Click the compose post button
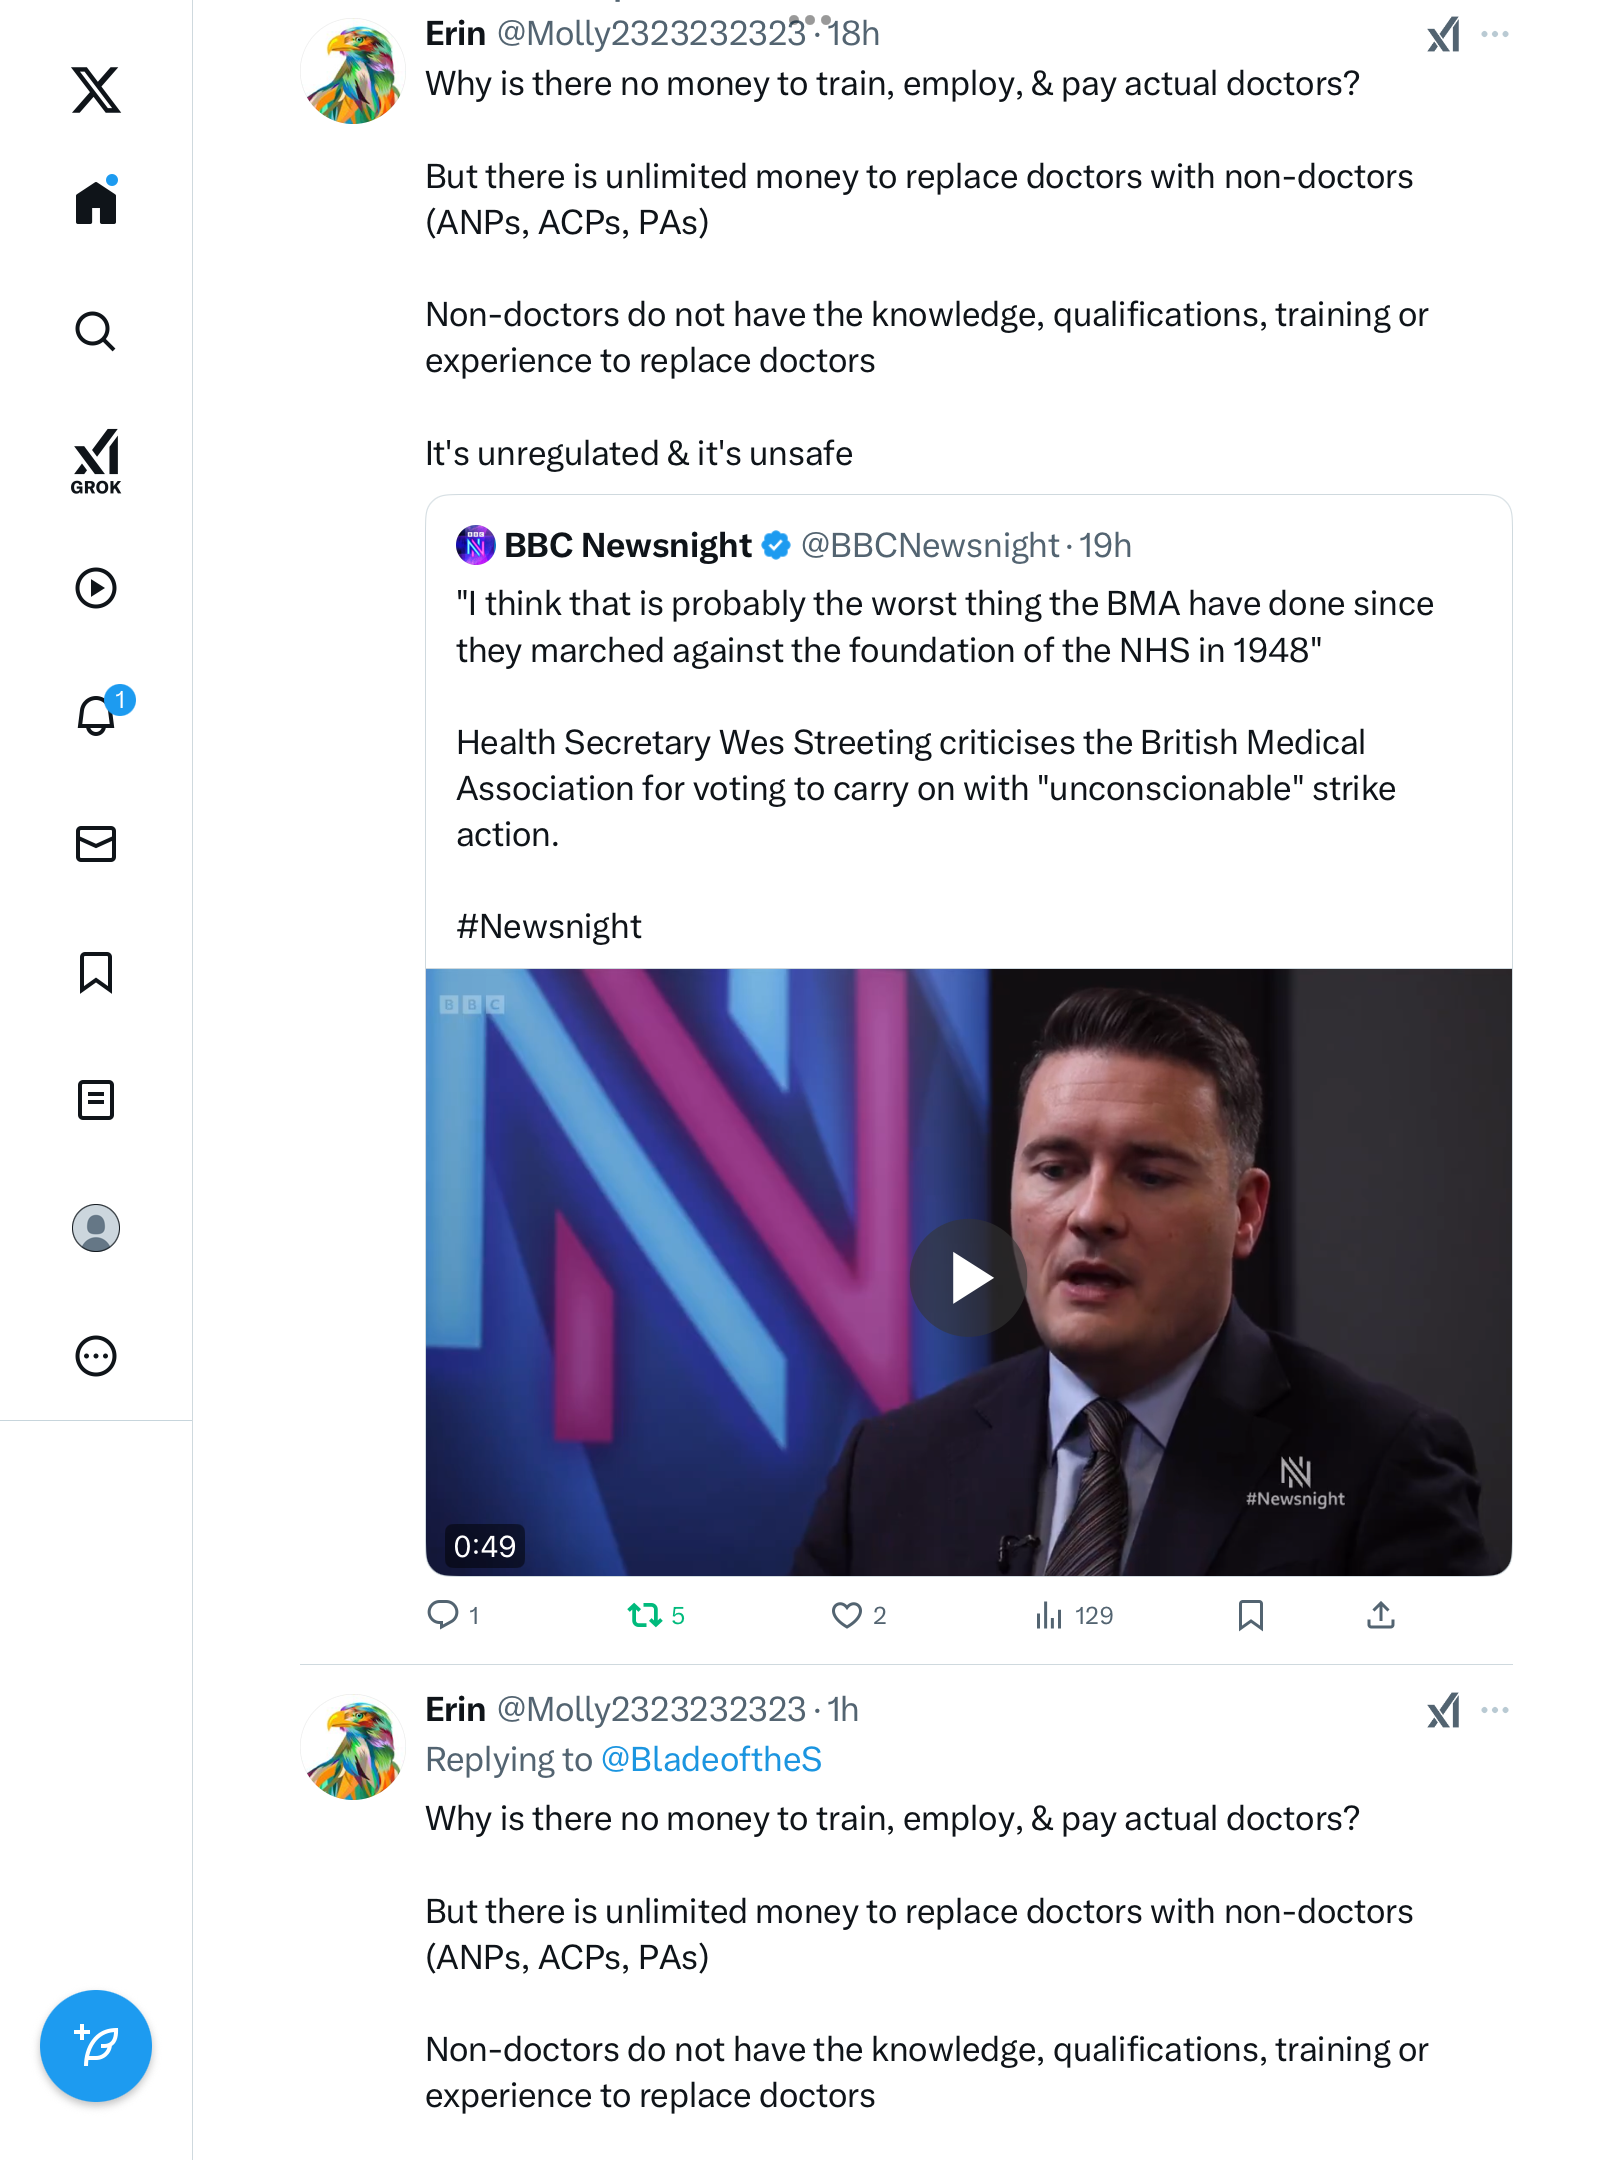 (96, 2046)
